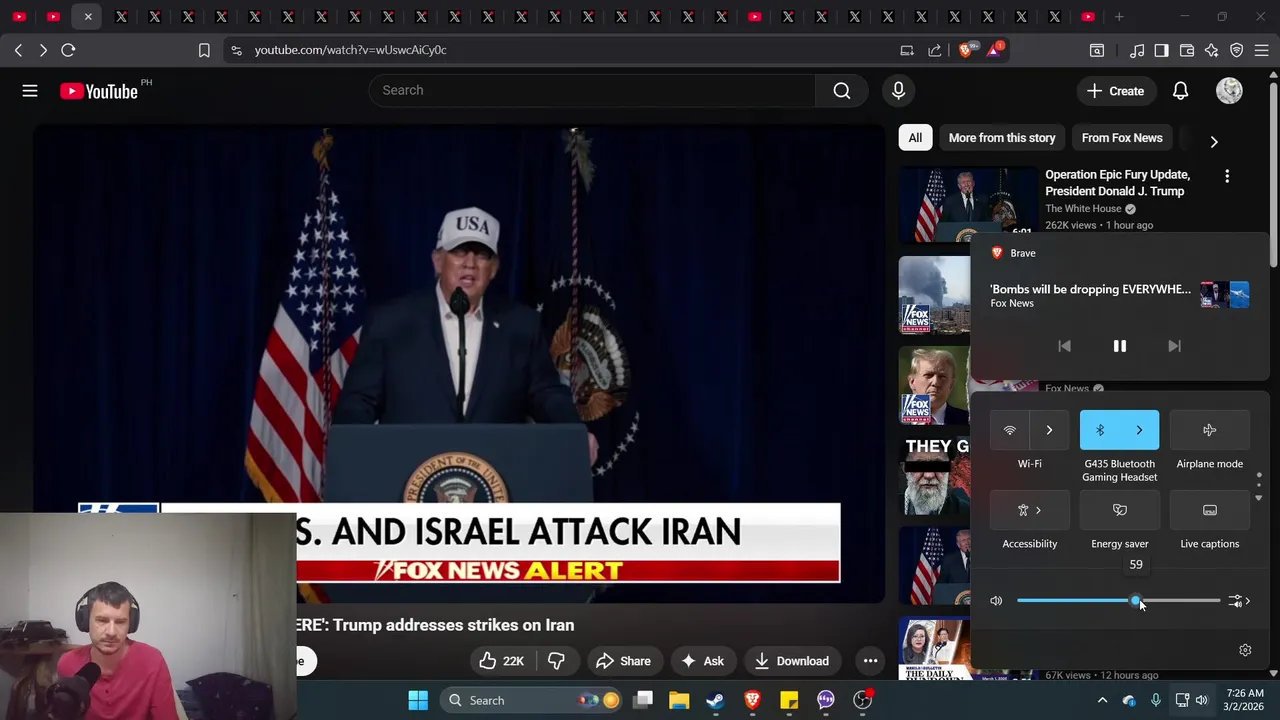Open the share page icon in address bar
Screen dimensions: 1280x720
(x=935, y=50)
